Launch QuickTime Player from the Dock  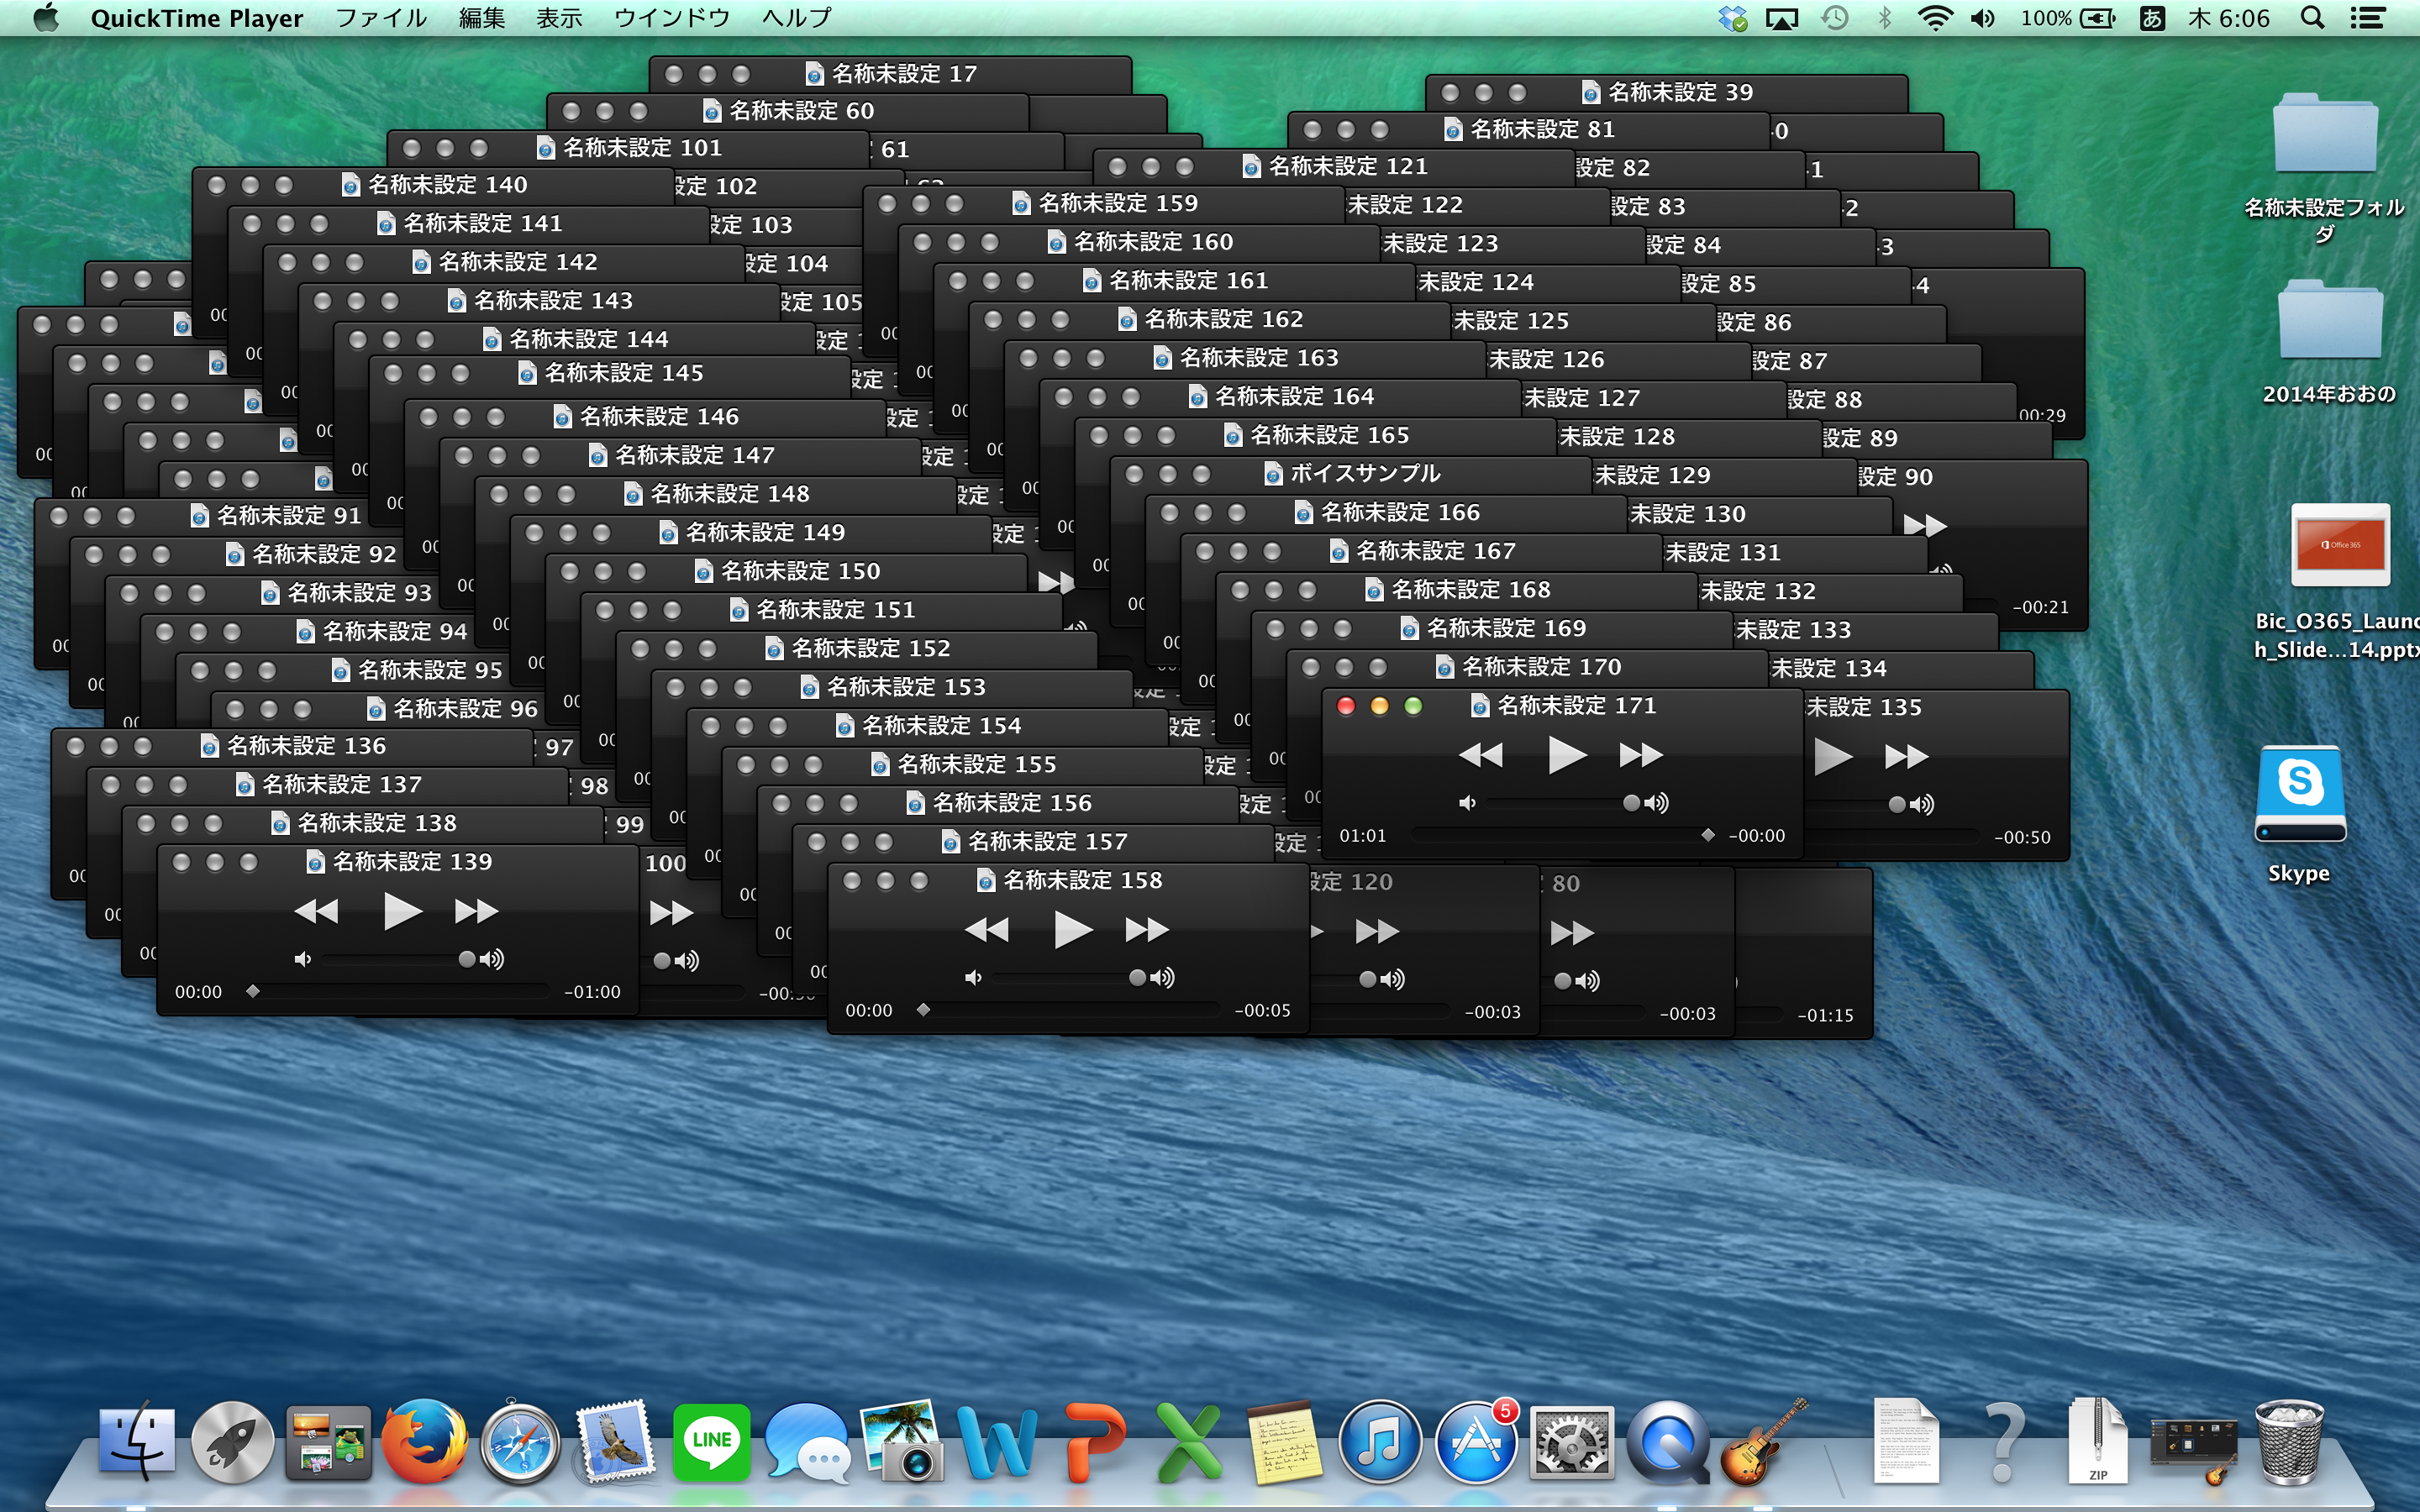[1666, 1442]
